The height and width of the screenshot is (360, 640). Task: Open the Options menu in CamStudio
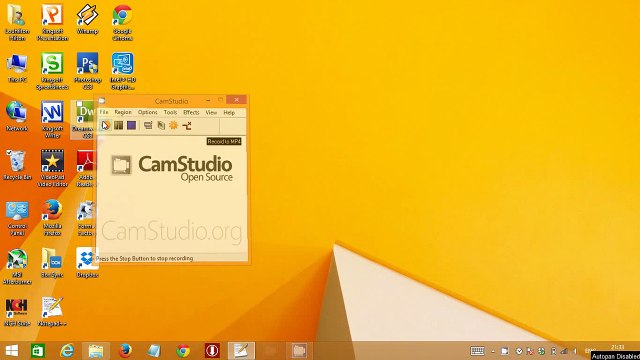(147, 112)
